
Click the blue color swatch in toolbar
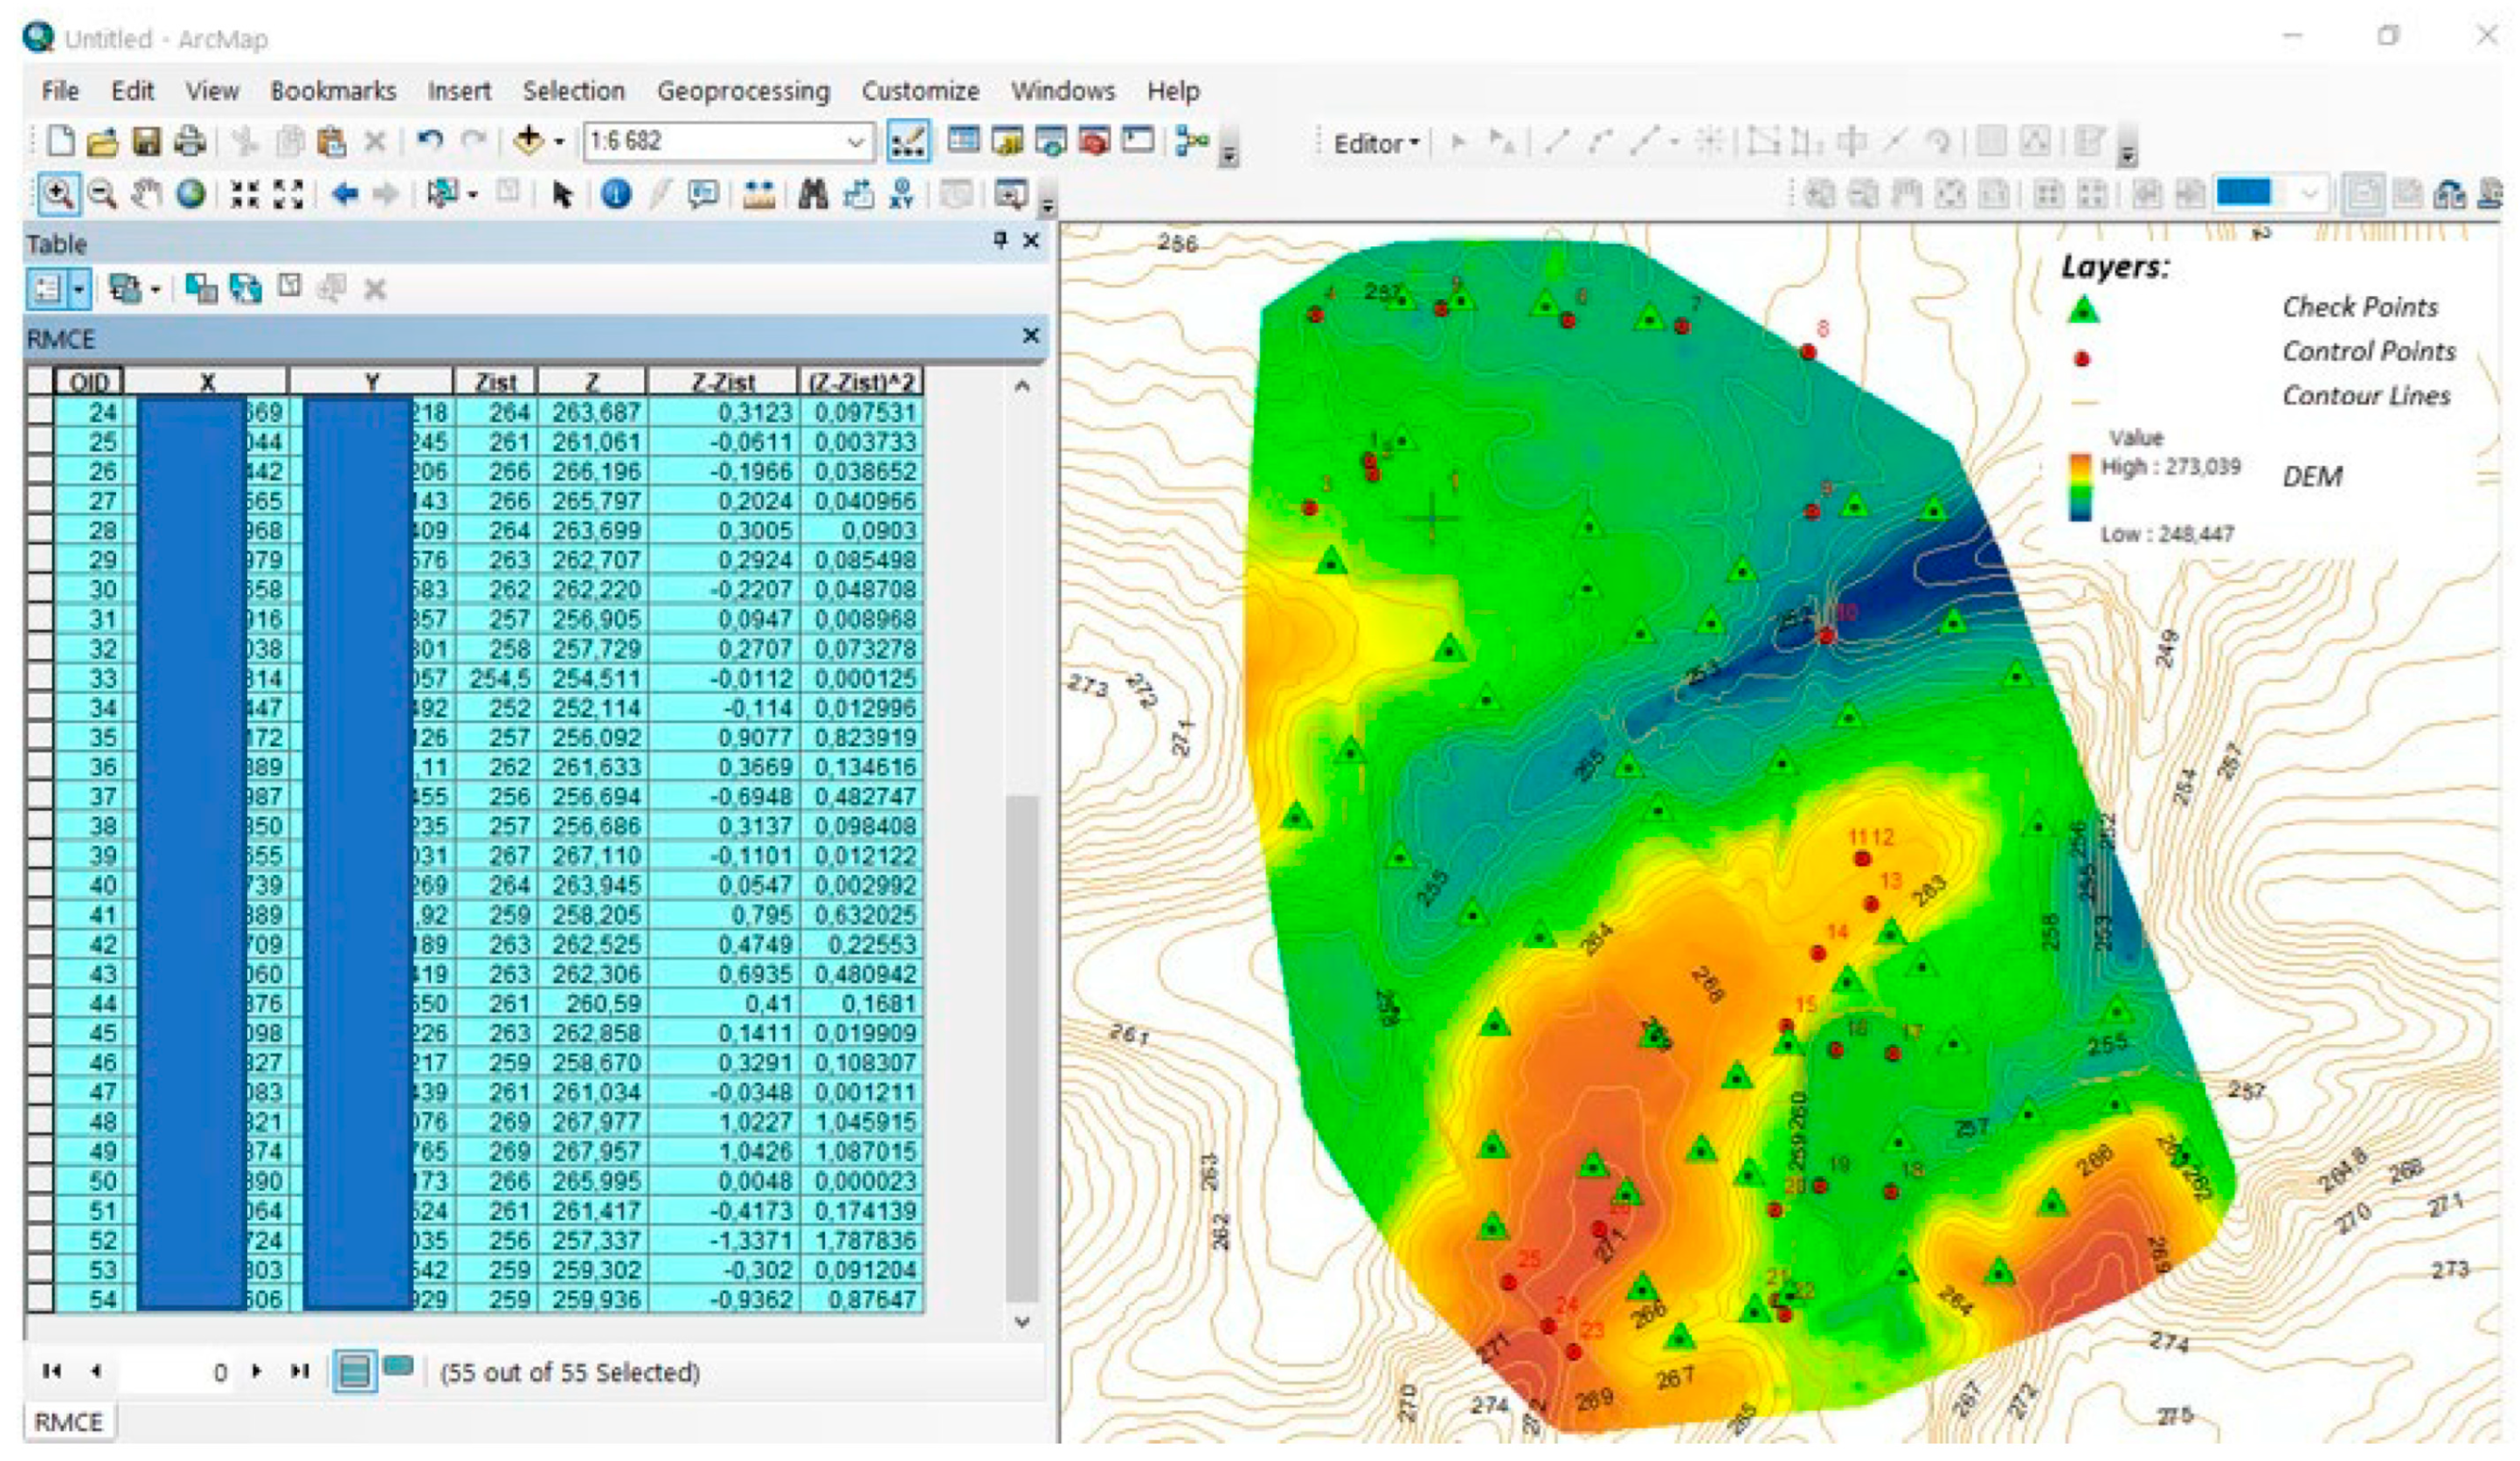tap(2244, 192)
